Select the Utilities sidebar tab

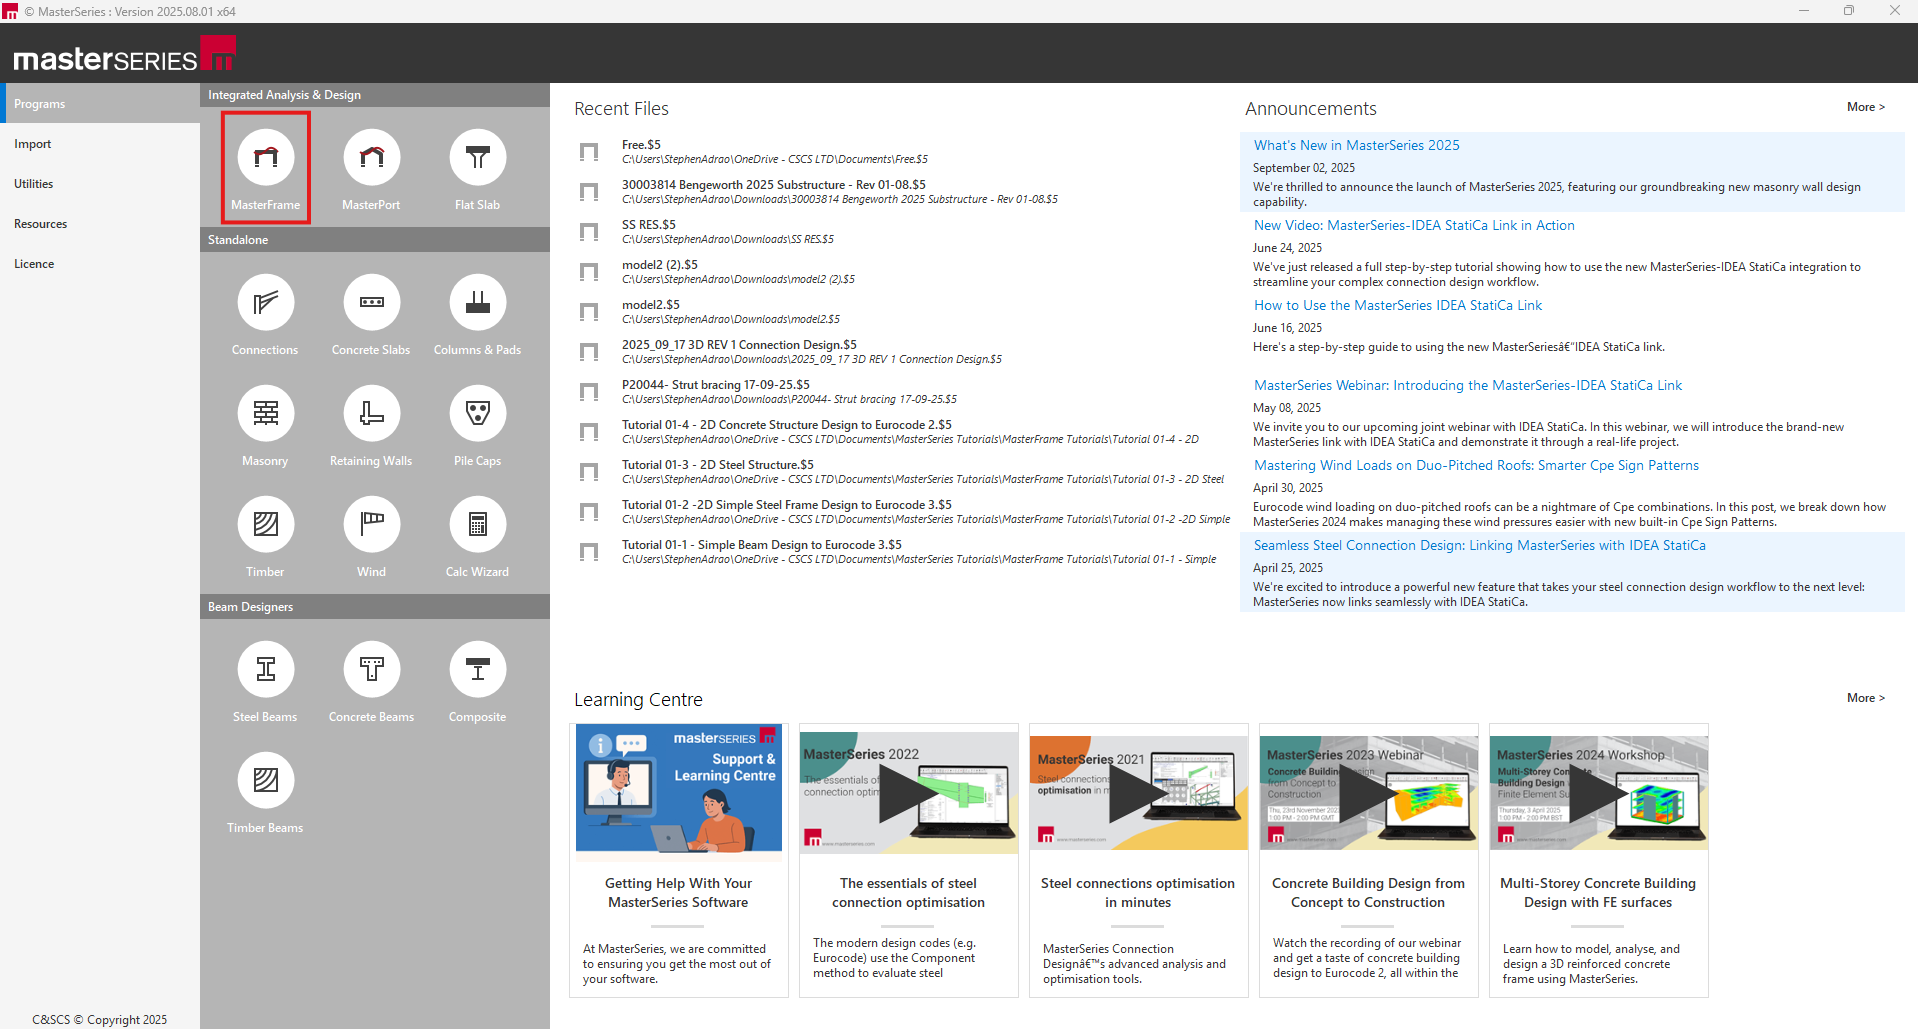click(x=34, y=184)
